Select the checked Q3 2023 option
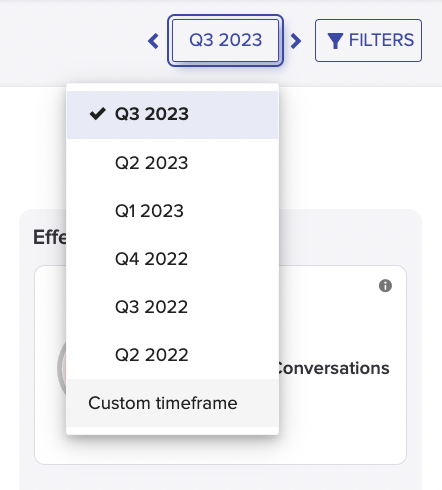 pos(172,114)
